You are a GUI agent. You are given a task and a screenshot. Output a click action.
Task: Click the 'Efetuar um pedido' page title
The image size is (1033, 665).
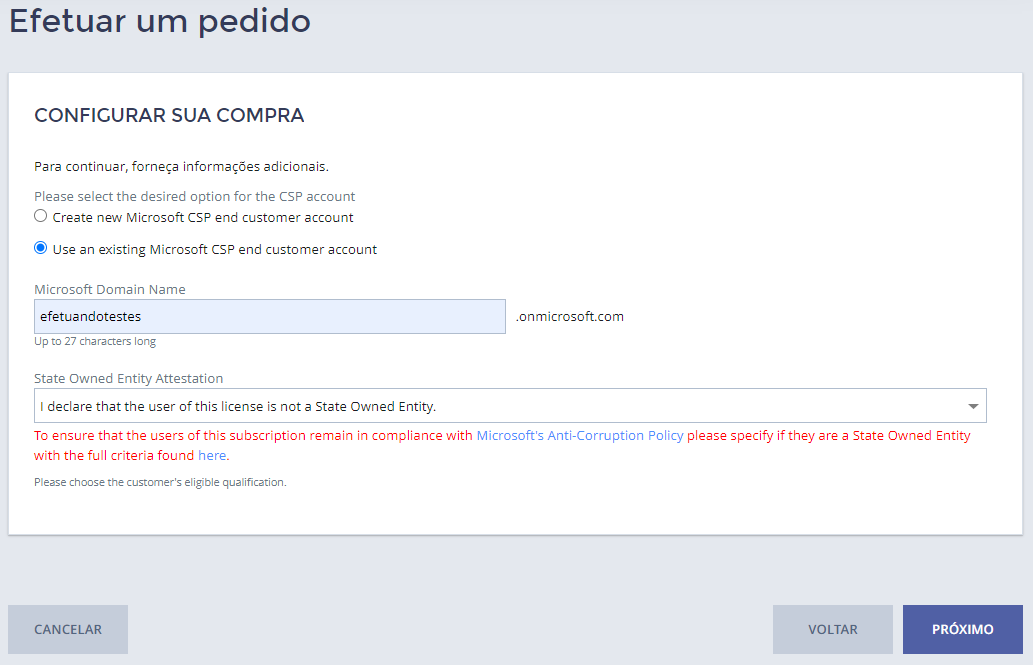pos(160,21)
